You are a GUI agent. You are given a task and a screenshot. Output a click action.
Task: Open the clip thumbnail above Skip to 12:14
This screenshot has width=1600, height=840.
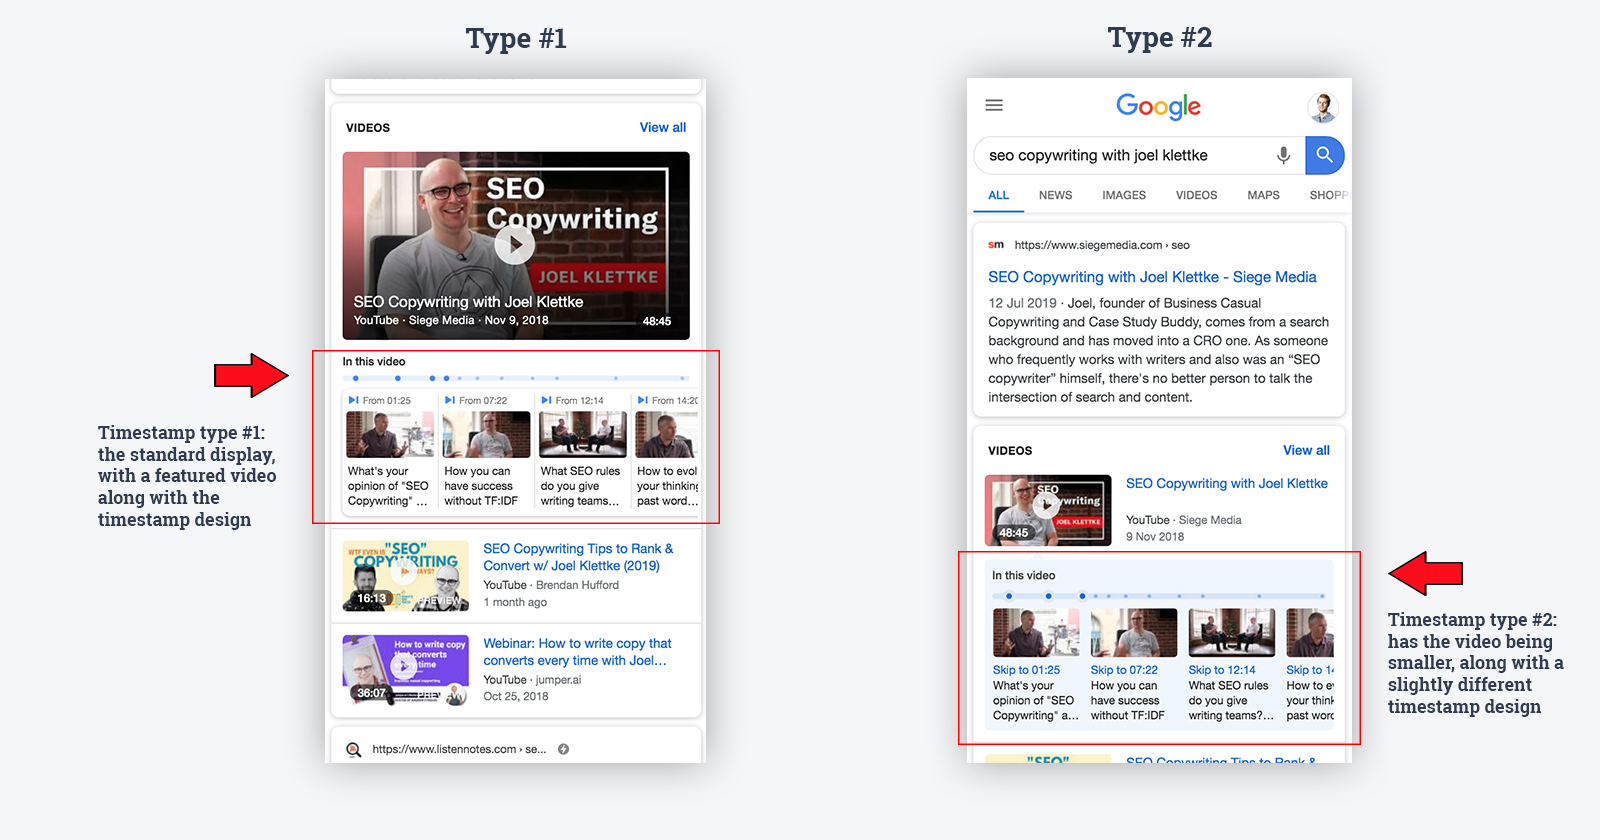point(1232,632)
